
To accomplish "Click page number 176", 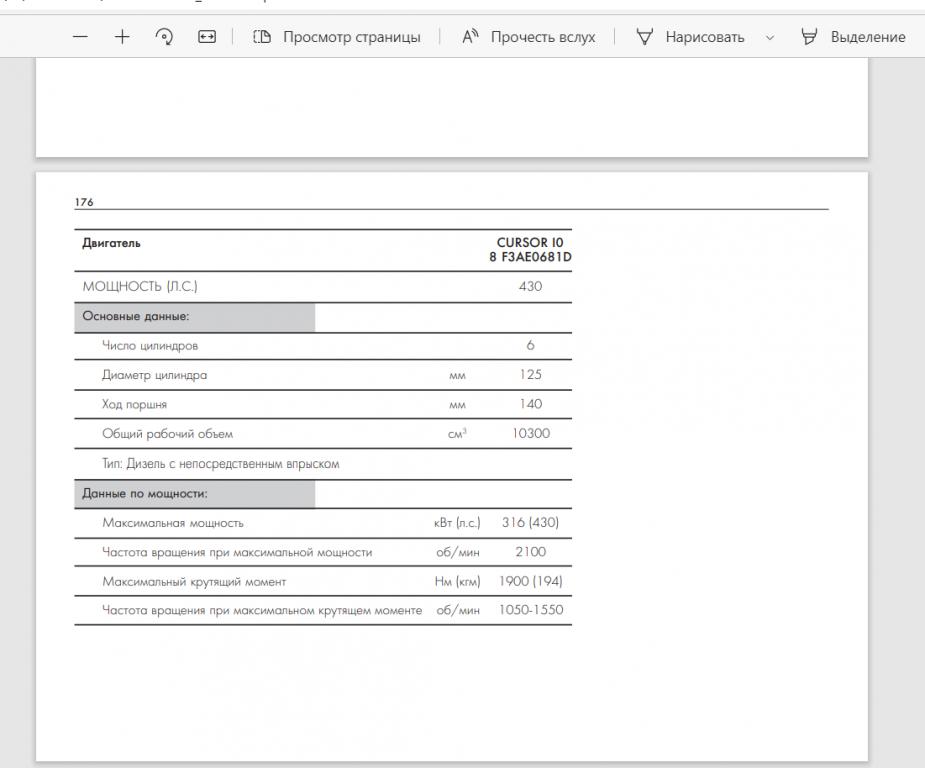I will click(x=83, y=201).
